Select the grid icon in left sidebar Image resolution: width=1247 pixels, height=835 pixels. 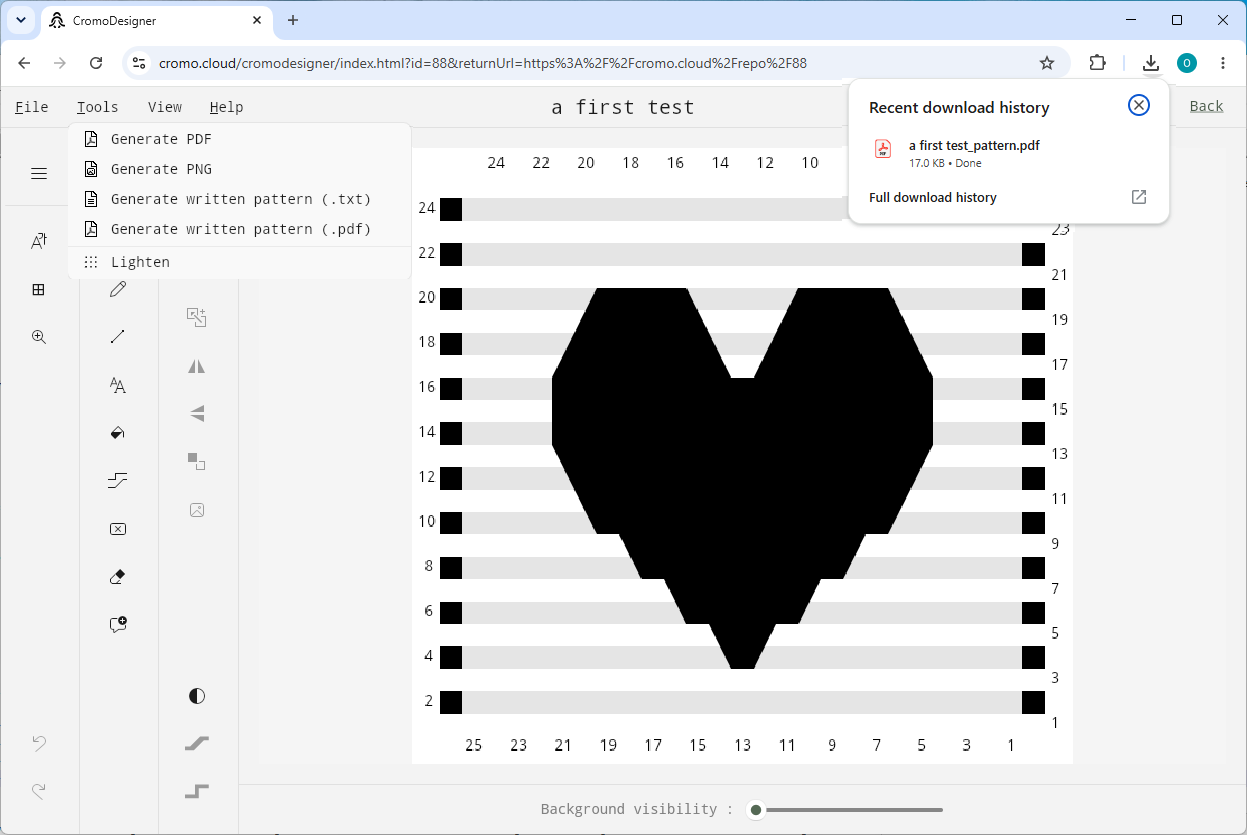[x=39, y=289]
